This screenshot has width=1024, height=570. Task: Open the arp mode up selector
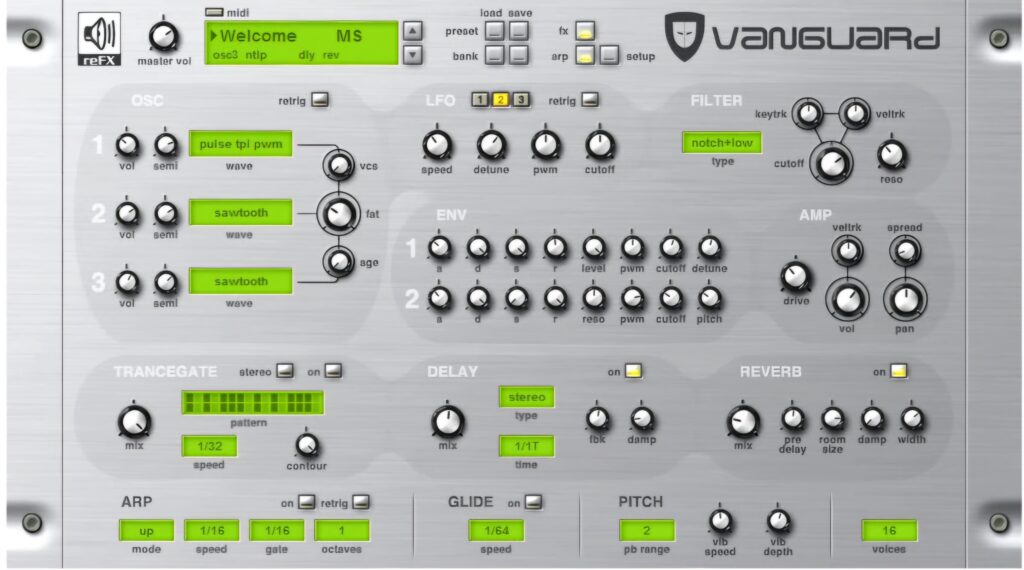click(146, 530)
